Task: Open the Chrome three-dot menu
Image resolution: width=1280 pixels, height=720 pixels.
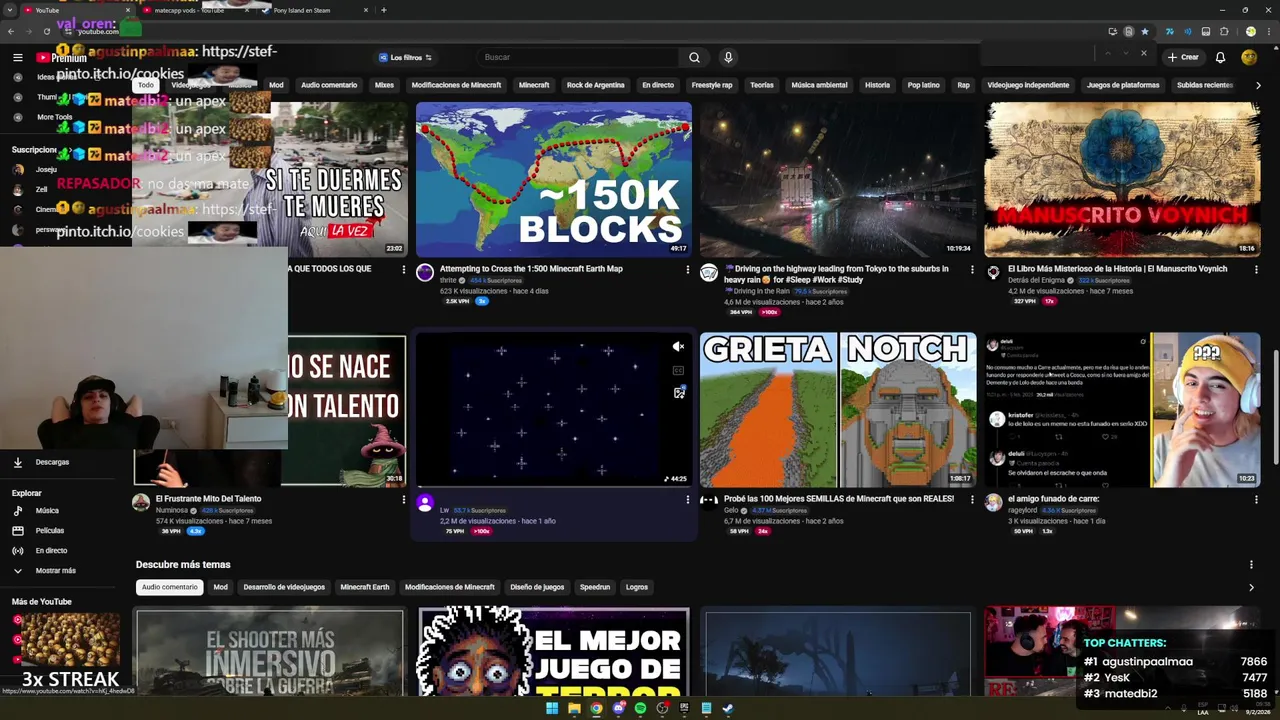Action: (1269, 31)
